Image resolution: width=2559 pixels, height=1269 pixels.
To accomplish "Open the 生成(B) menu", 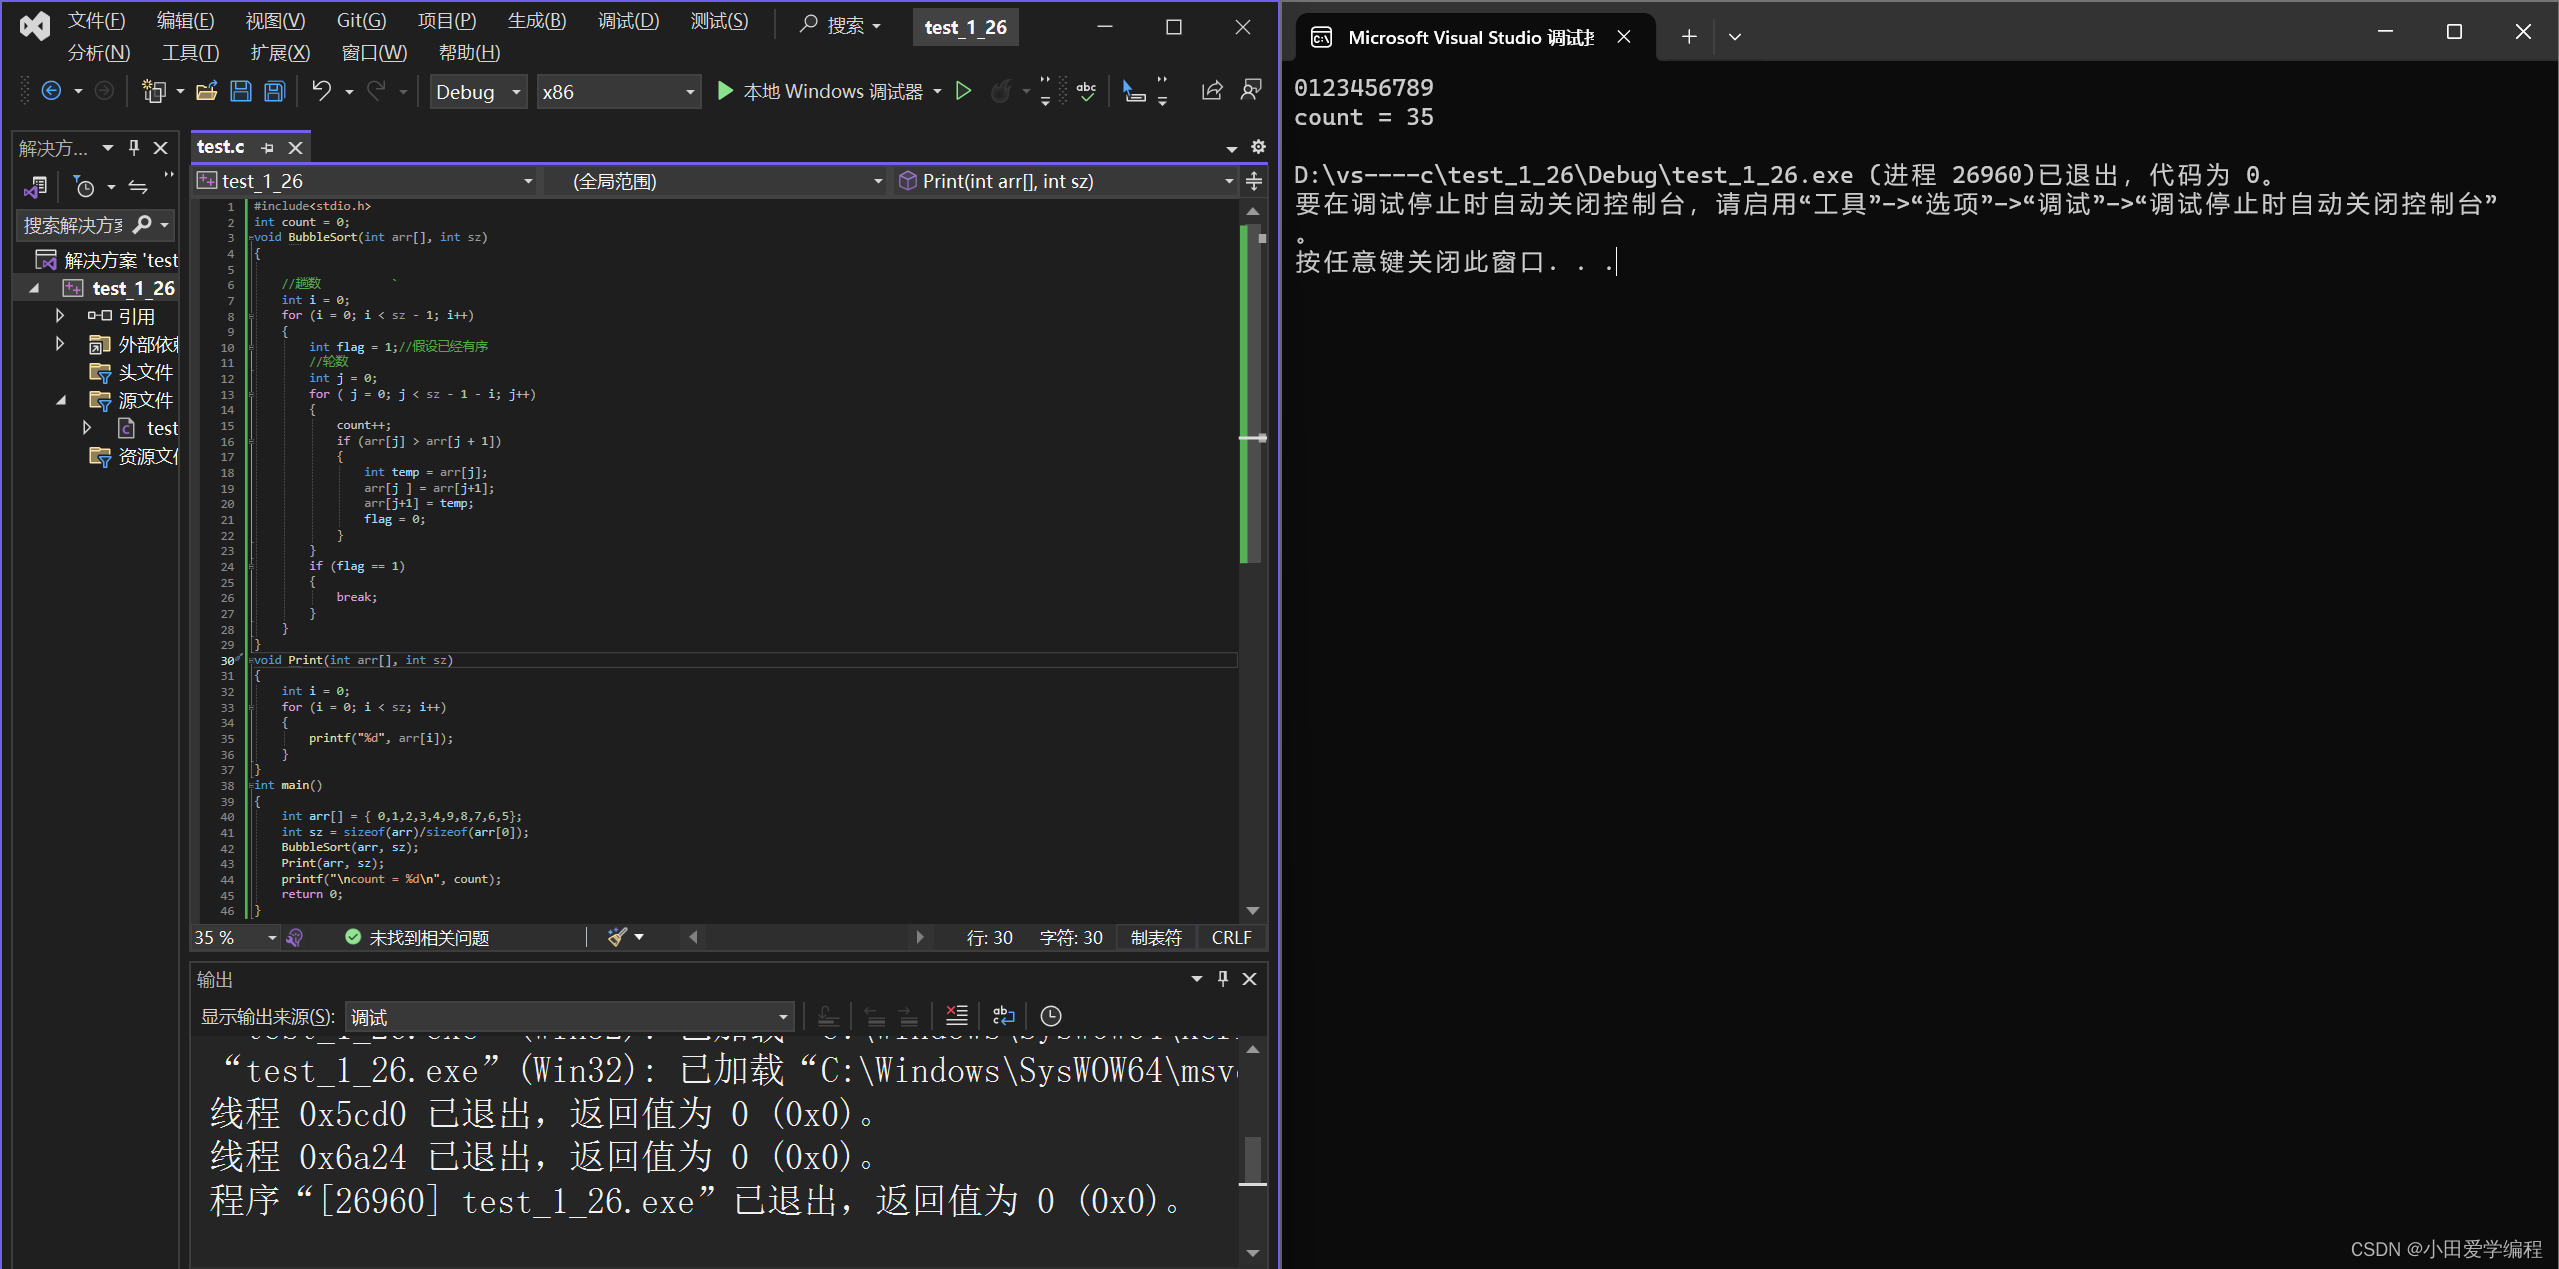I will pyautogui.click(x=536, y=21).
